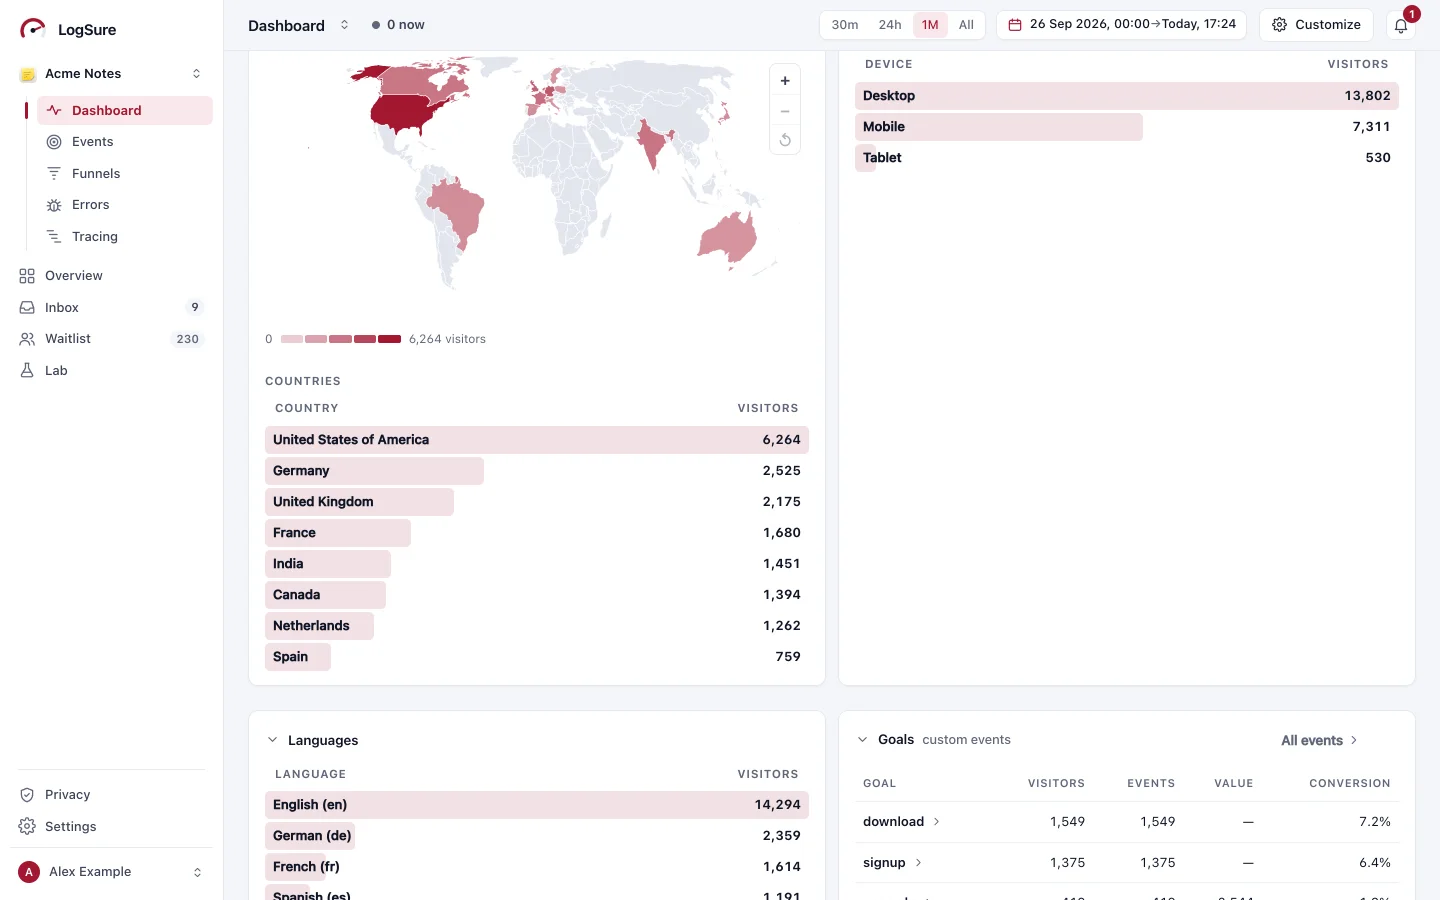Open the Acme Notes project switcher
The image size is (1440, 900).
coord(111,74)
